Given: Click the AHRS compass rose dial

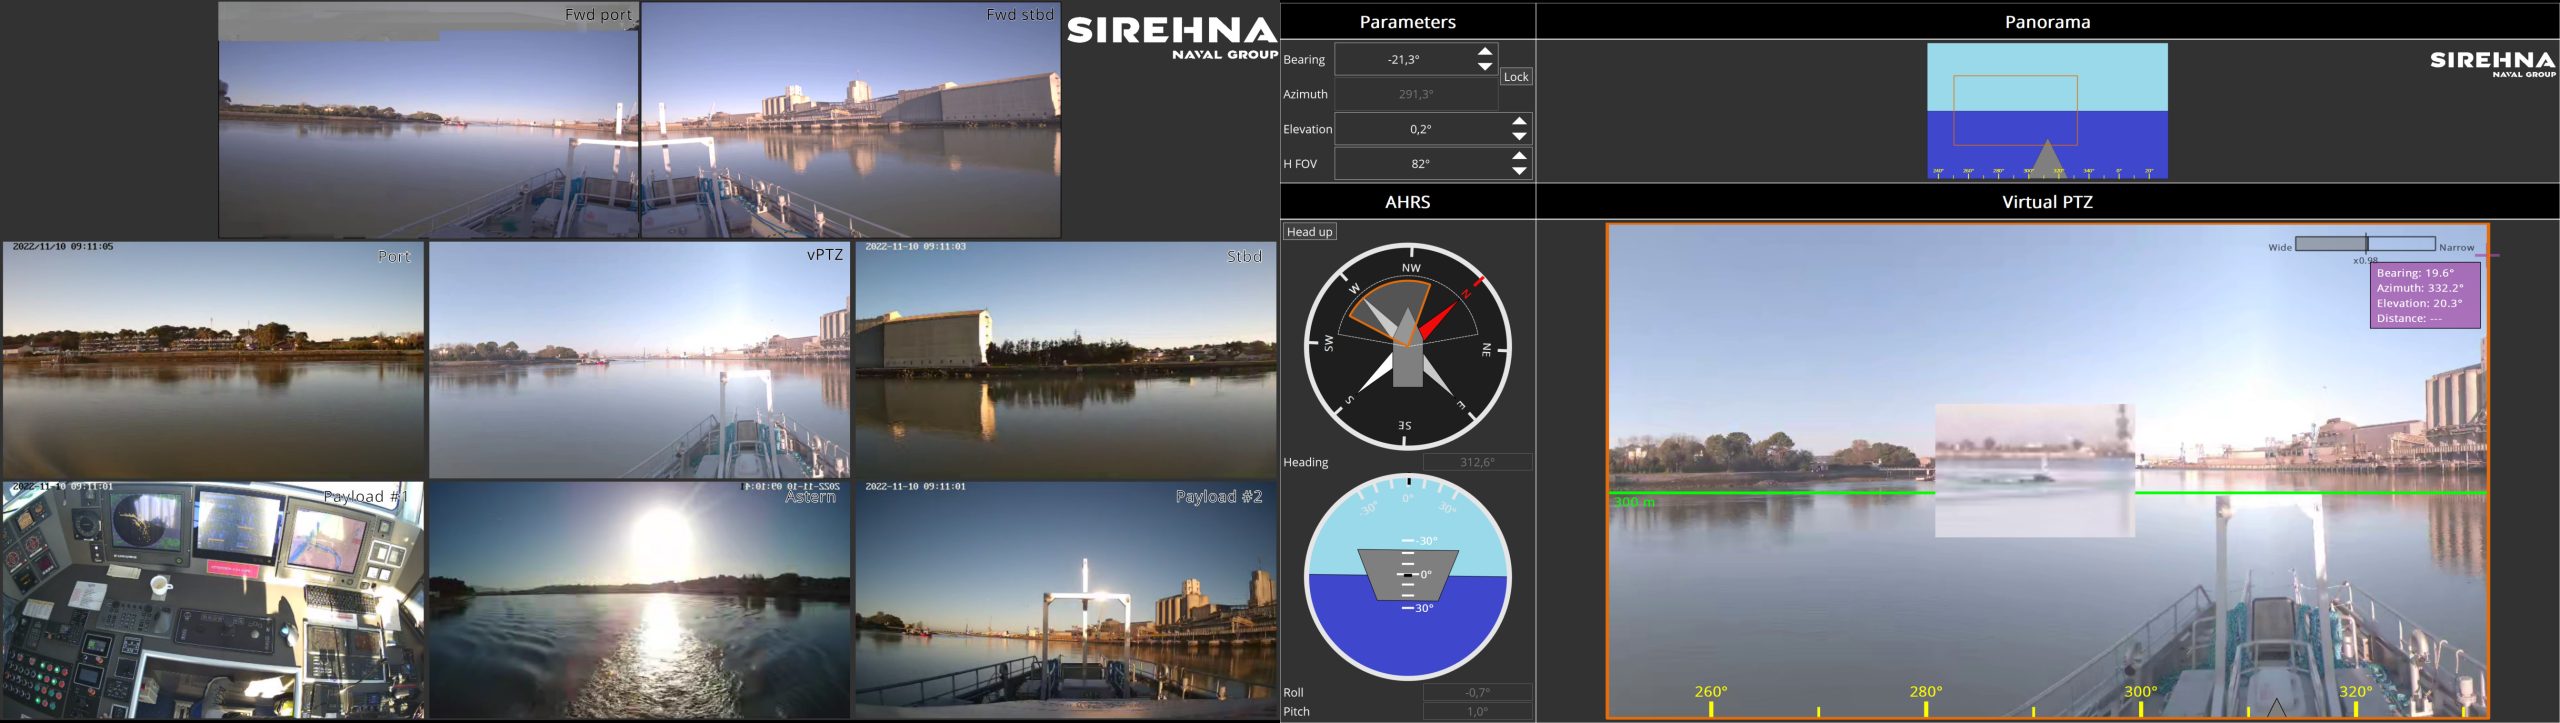Looking at the screenshot, I should tap(1408, 346).
